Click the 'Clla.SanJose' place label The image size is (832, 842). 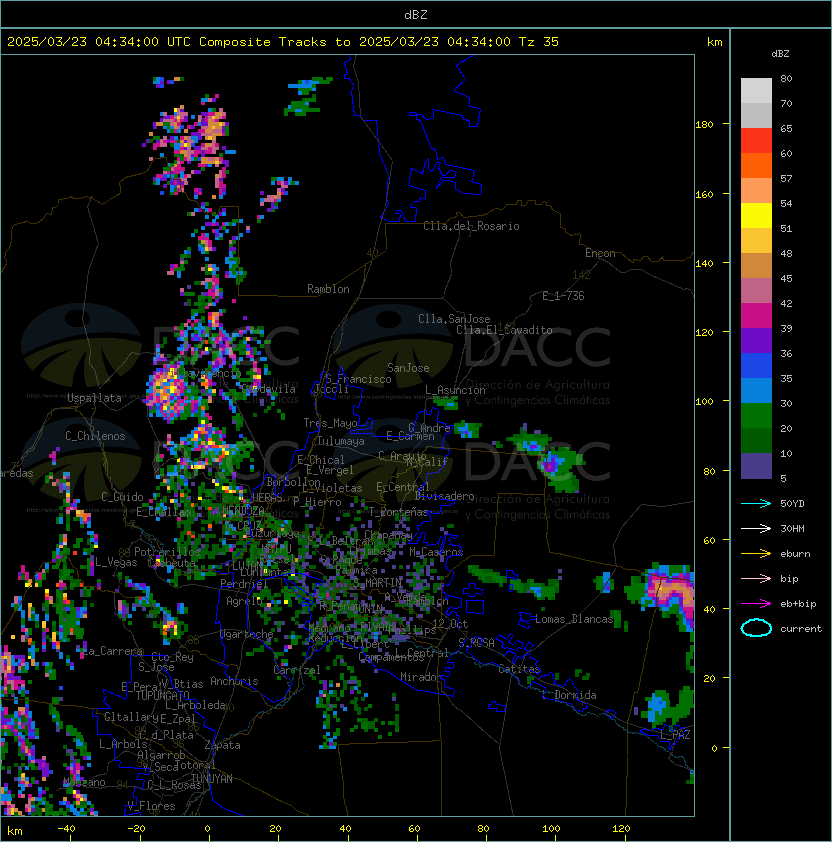point(454,319)
